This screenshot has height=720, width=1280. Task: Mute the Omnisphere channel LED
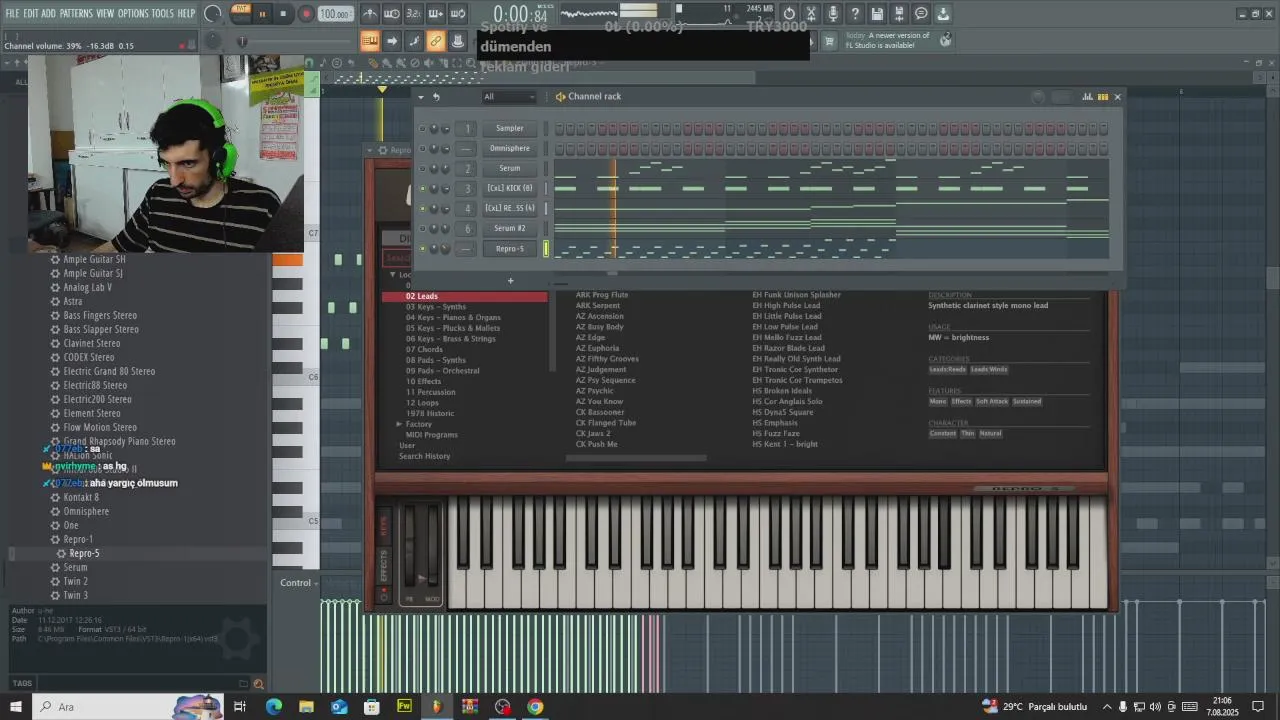point(422,149)
